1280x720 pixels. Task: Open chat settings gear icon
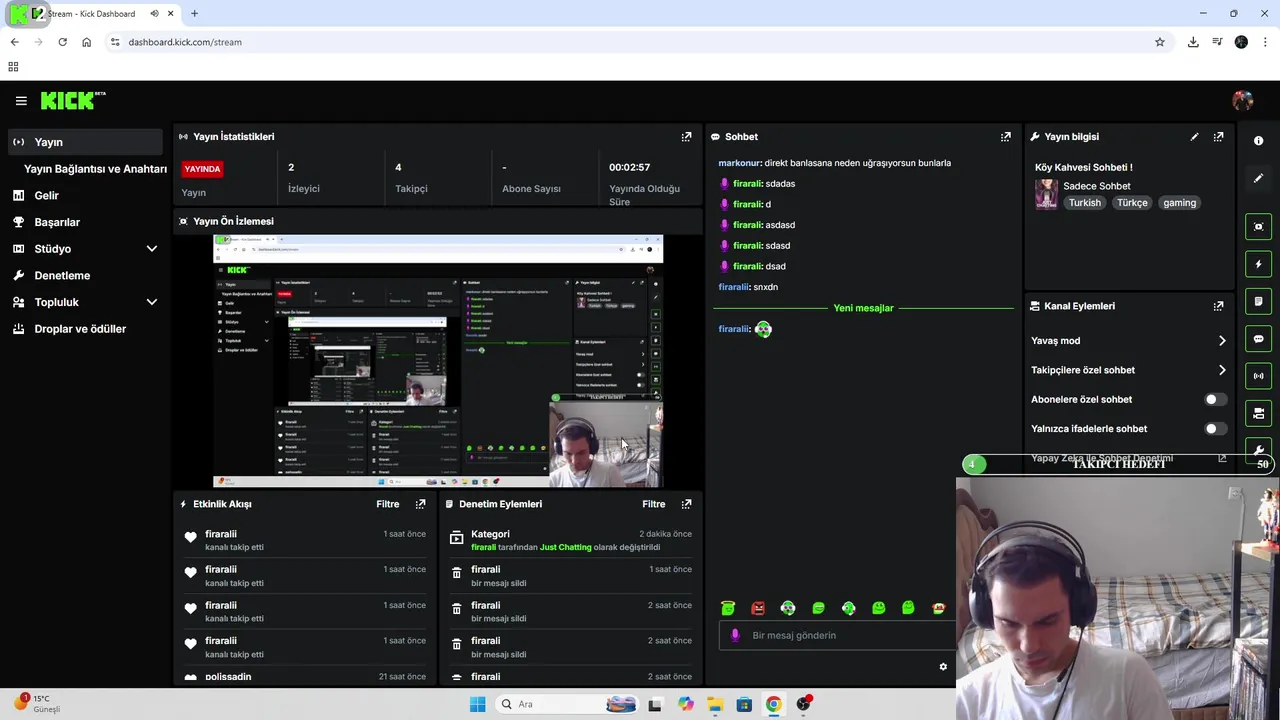coord(943,667)
